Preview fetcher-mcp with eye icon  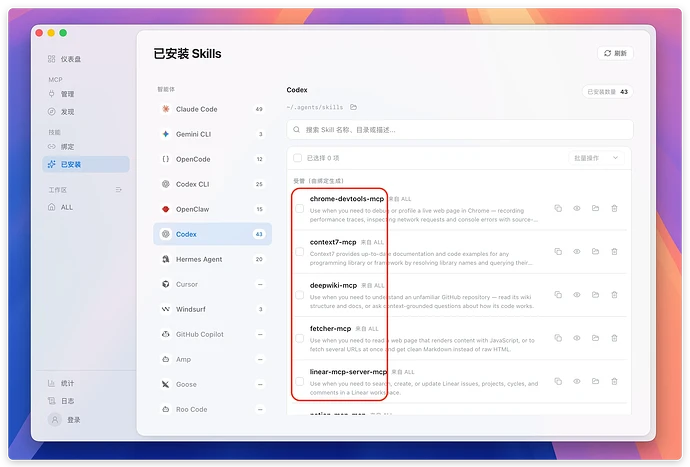pyautogui.click(x=576, y=338)
